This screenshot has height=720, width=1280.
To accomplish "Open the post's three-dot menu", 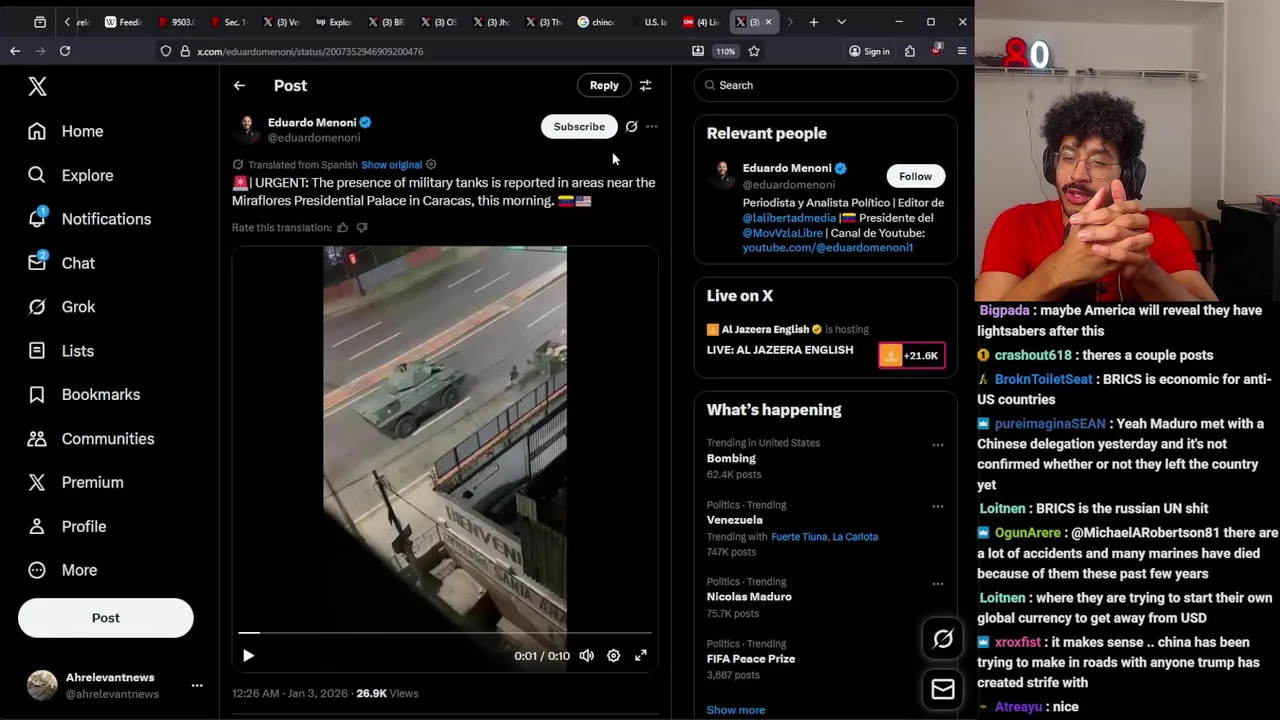I will point(652,127).
